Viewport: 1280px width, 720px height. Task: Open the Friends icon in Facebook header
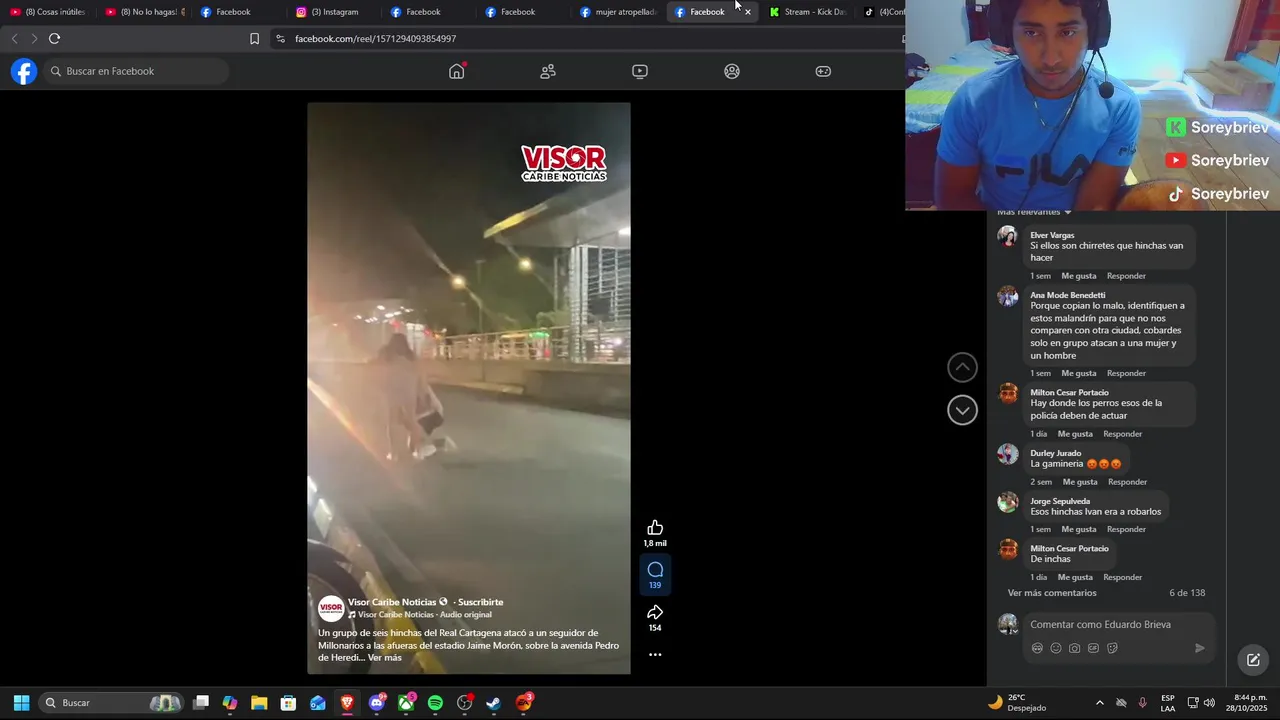click(548, 71)
